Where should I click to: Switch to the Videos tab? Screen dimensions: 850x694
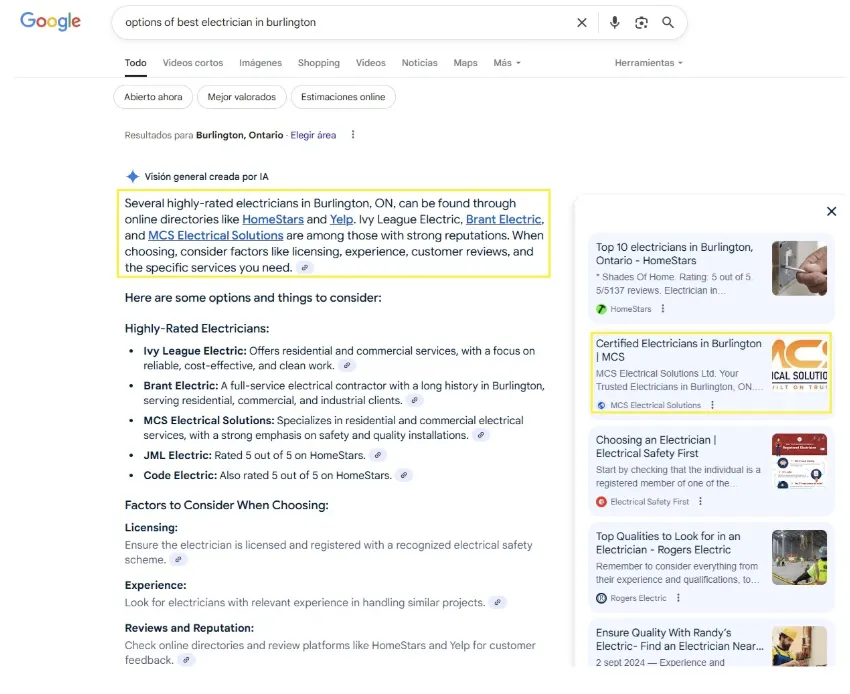(x=371, y=63)
